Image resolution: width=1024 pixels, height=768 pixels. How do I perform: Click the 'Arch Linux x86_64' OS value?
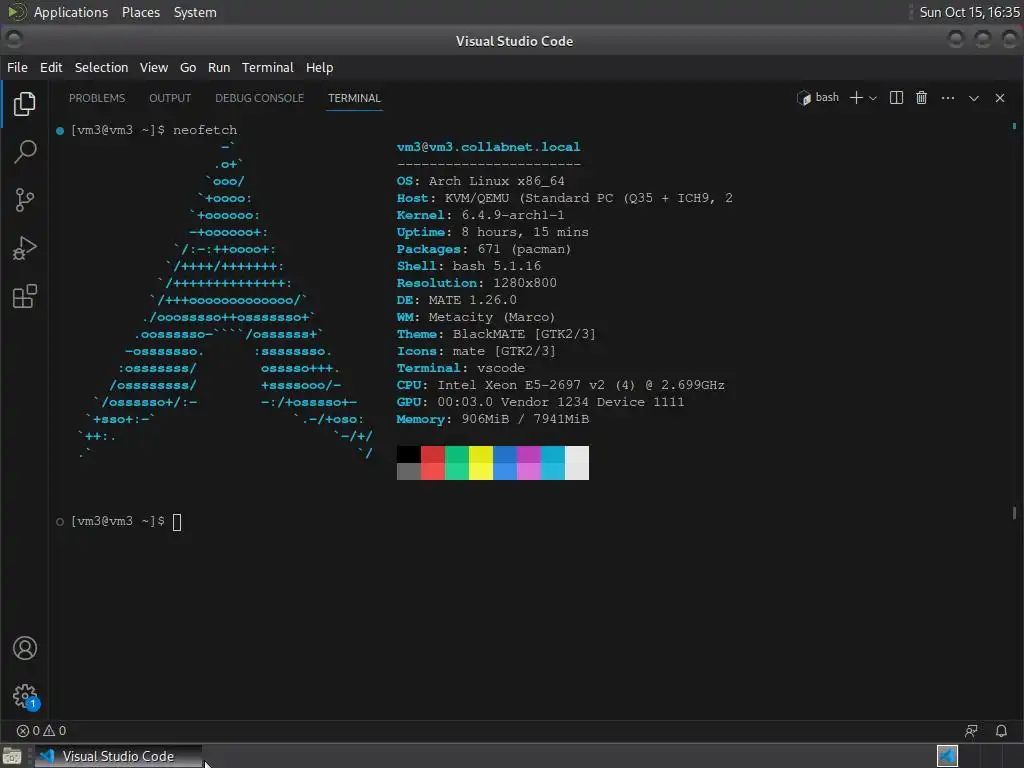(x=496, y=181)
